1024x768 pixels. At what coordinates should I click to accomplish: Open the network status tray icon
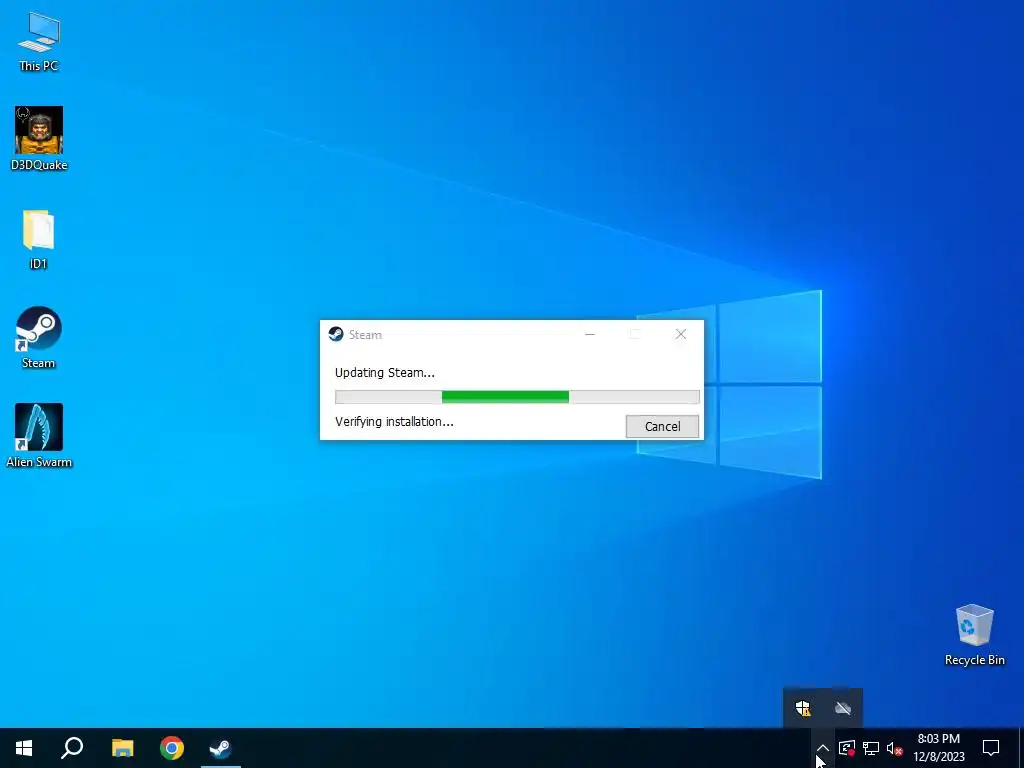pyautogui.click(x=871, y=748)
